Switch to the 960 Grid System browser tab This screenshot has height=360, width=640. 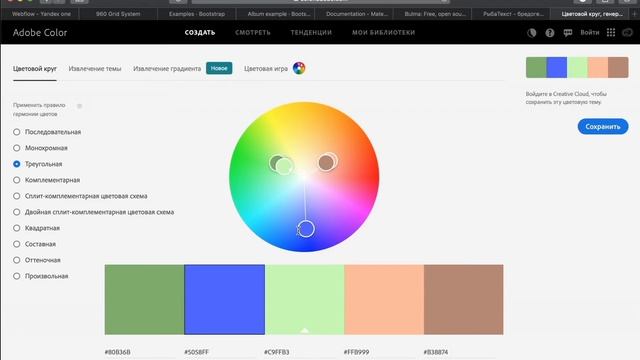[118, 14]
